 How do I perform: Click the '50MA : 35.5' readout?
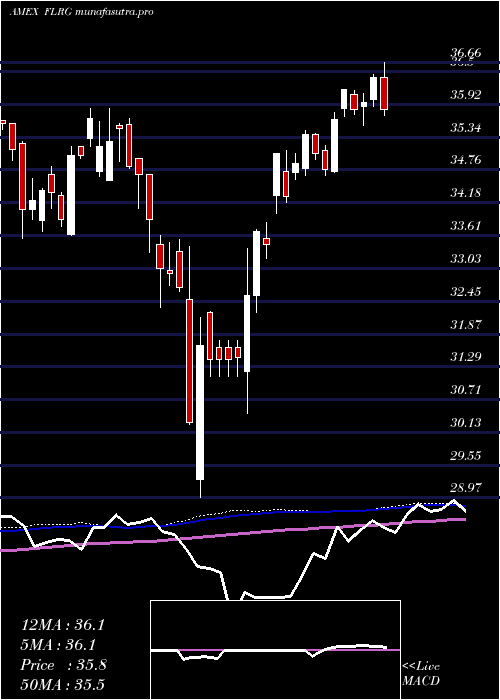tap(62, 684)
